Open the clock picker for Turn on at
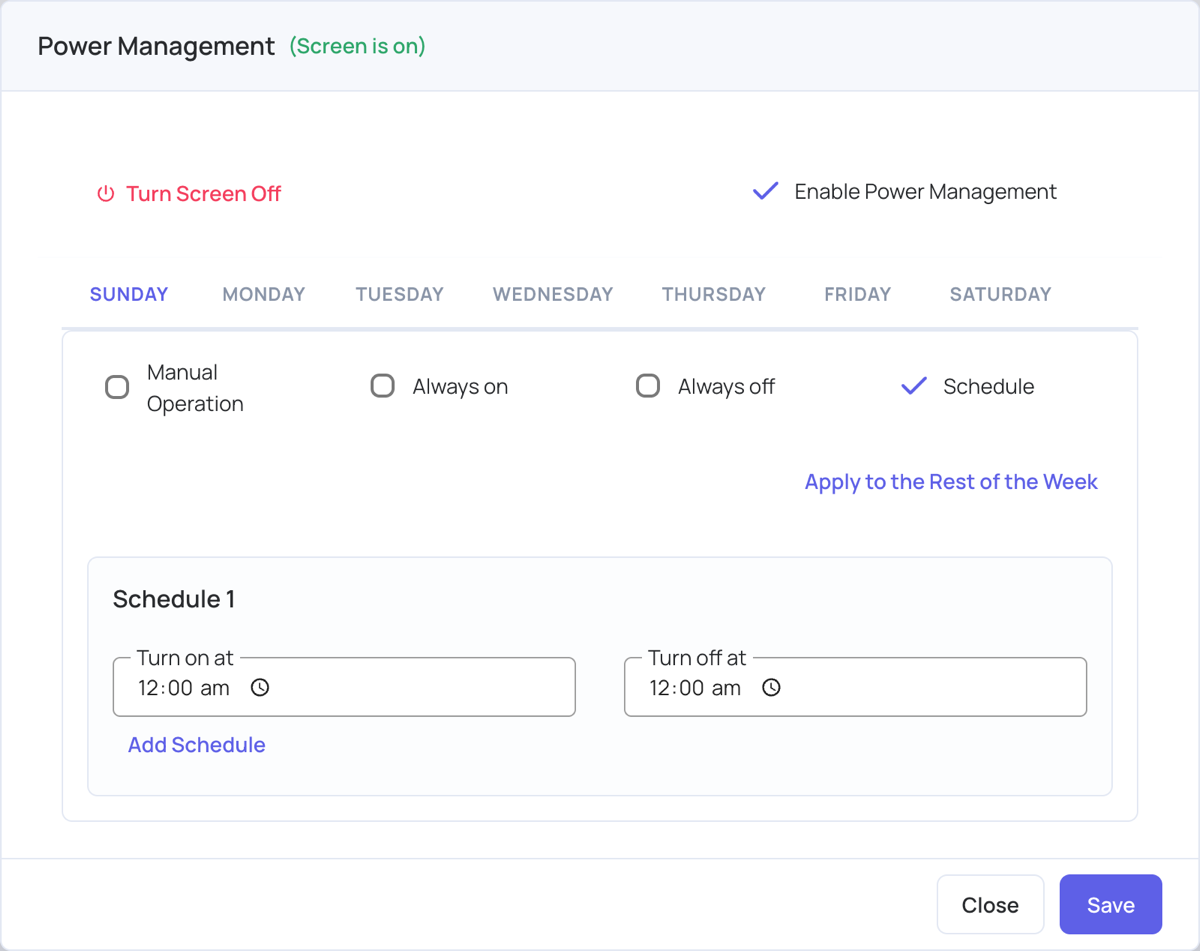The width and height of the screenshot is (1200, 951). (260, 688)
